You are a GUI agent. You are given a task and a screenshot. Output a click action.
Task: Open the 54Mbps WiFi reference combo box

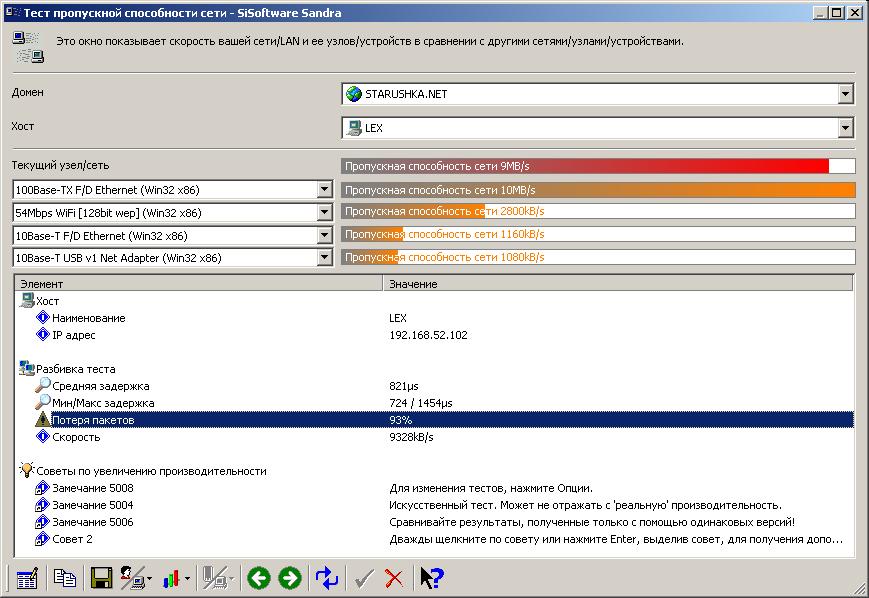tap(324, 213)
